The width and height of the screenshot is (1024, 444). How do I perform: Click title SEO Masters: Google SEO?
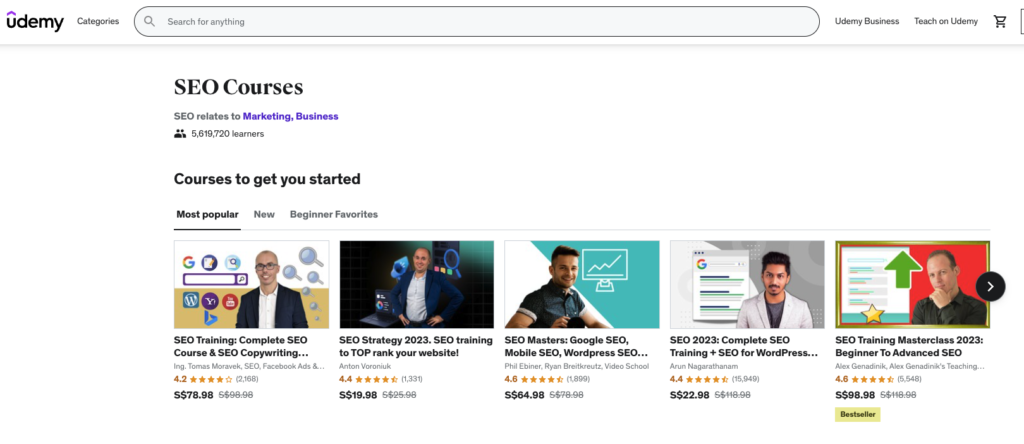pos(576,347)
